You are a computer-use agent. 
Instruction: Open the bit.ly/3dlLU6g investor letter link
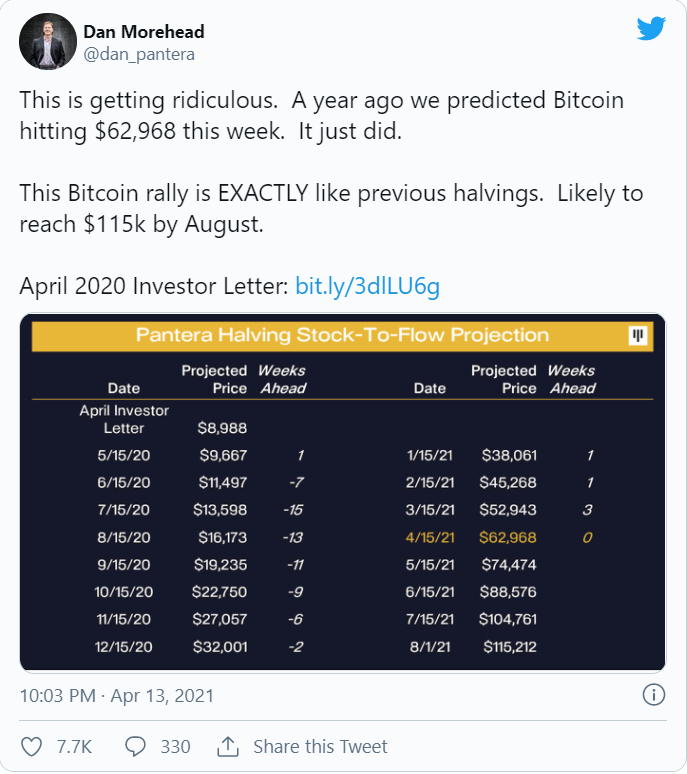coord(367,287)
